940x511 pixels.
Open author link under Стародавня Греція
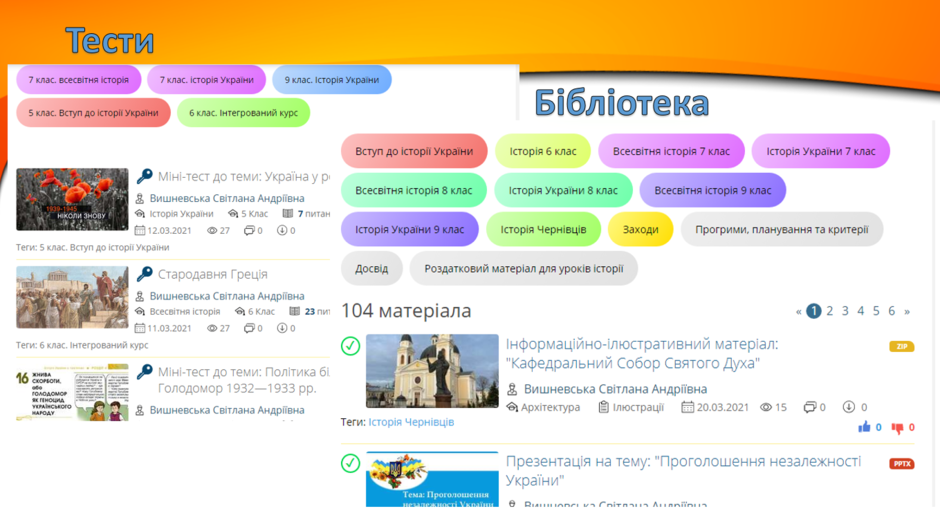227,296
